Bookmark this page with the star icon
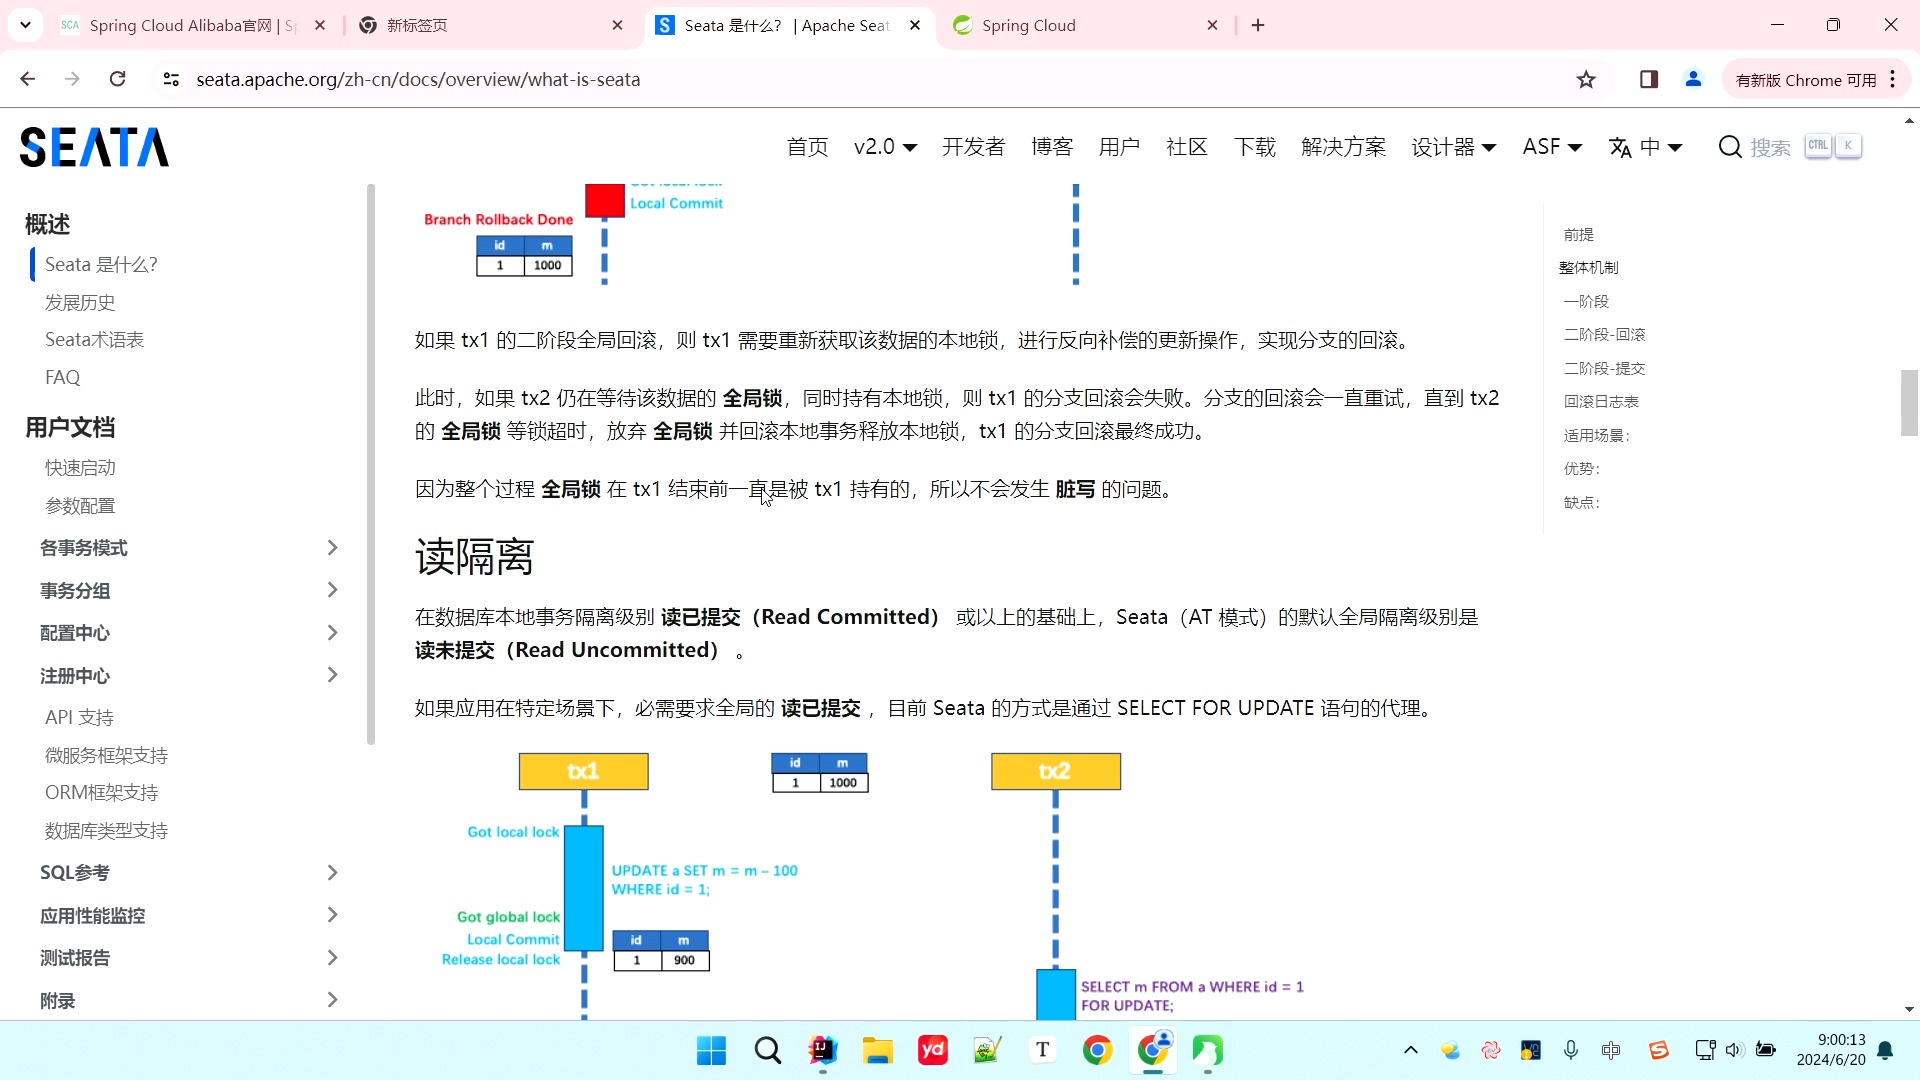Screen dimensions: 1920x1080 coord(1586,79)
